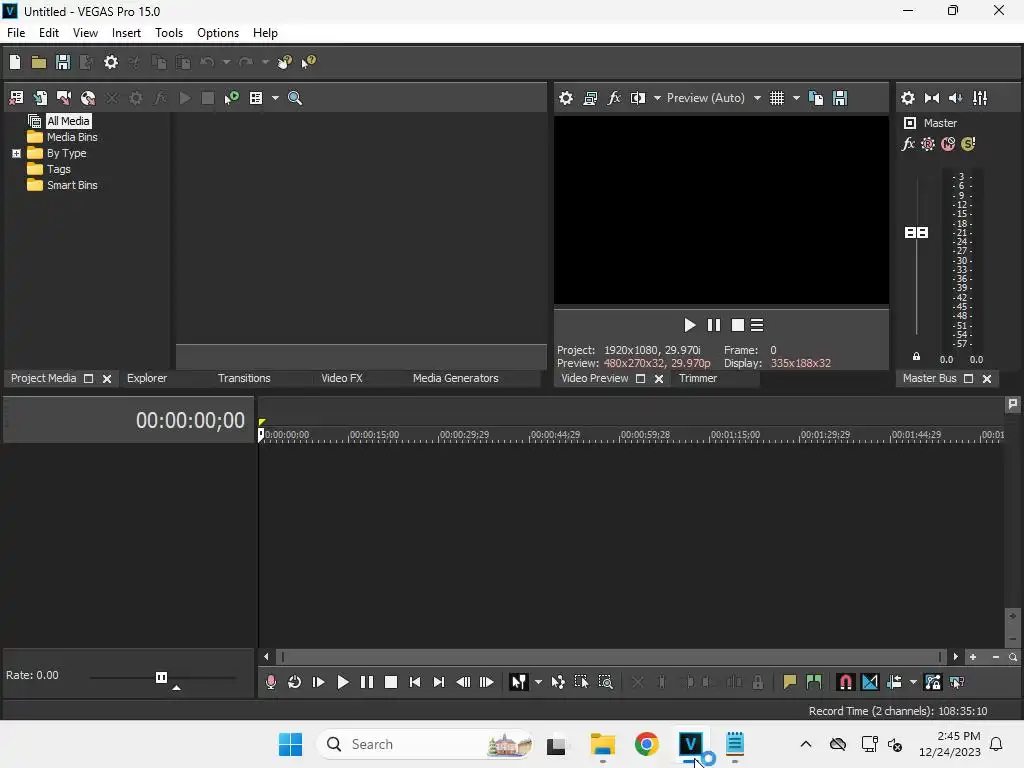Start the interactive tutorials hand icon
This screenshot has width=1024, height=768.
tap(284, 62)
